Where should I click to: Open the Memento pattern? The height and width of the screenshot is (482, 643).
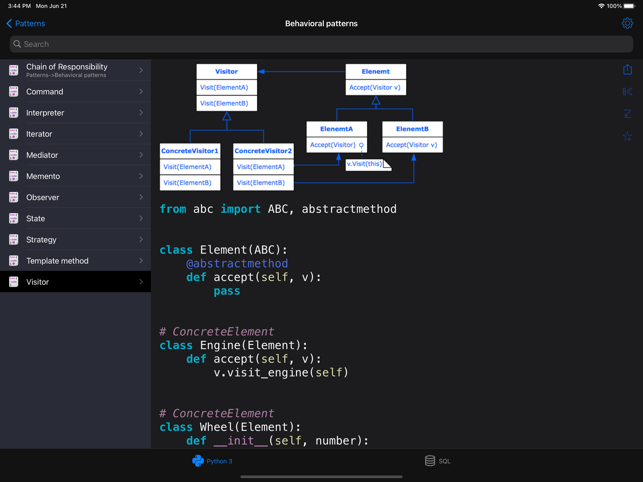coord(75,176)
